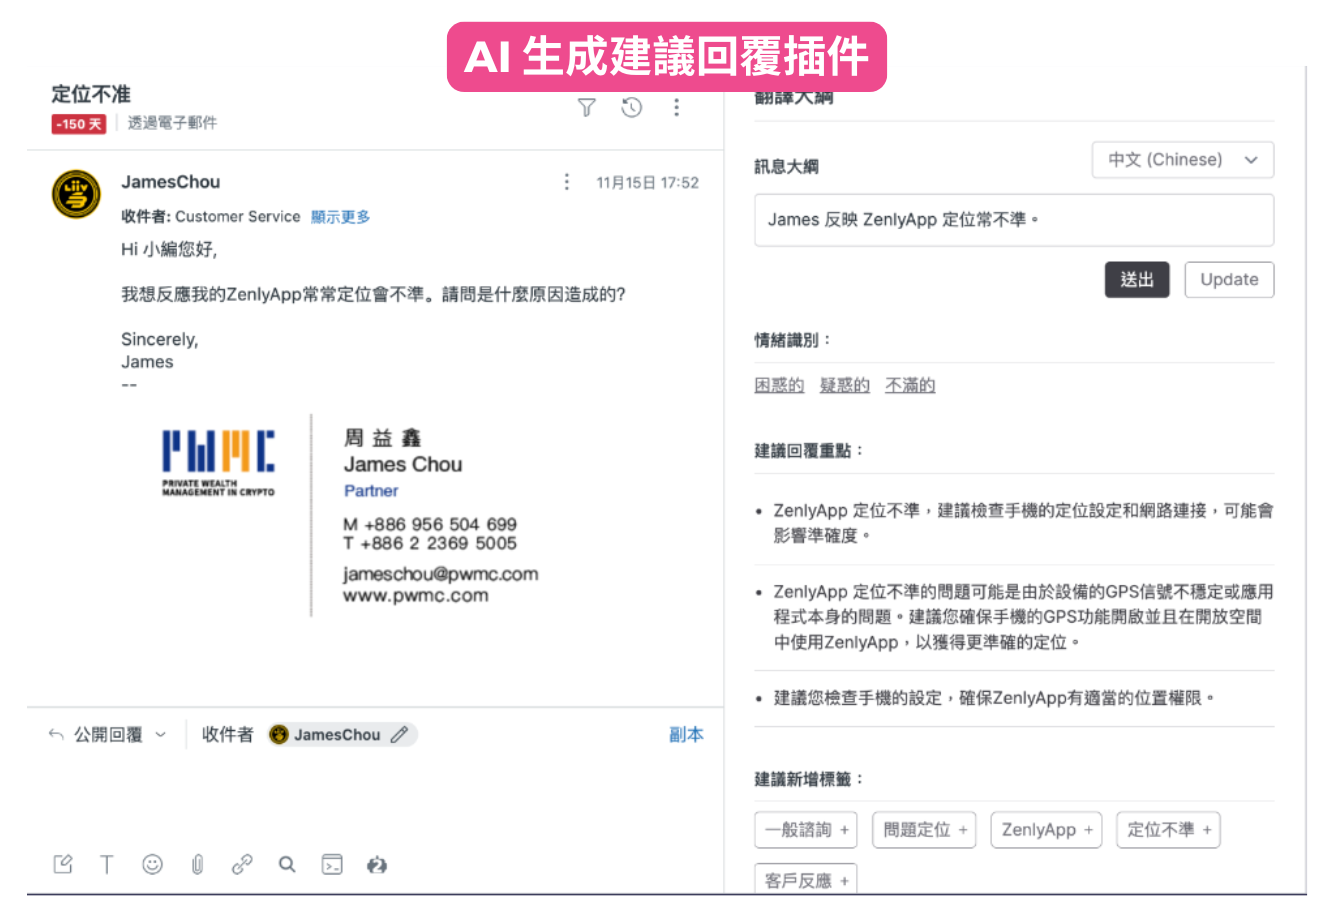Viewport: 1340px width, 921px height.
Task: Select the 困惑的 emotion tag
Action: 779,386
